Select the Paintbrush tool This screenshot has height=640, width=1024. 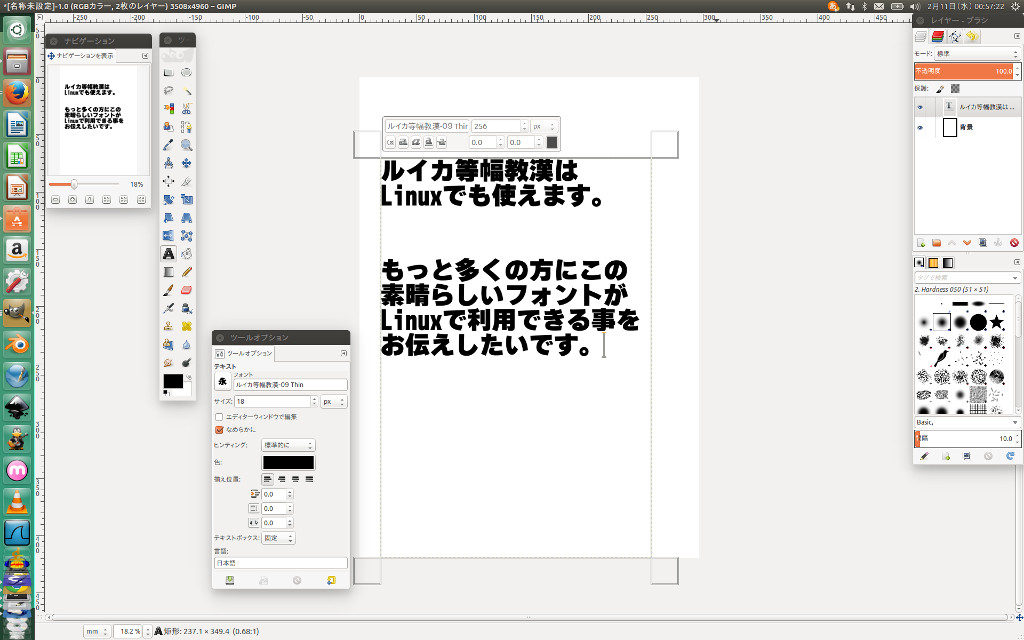[x=168, y=290]
